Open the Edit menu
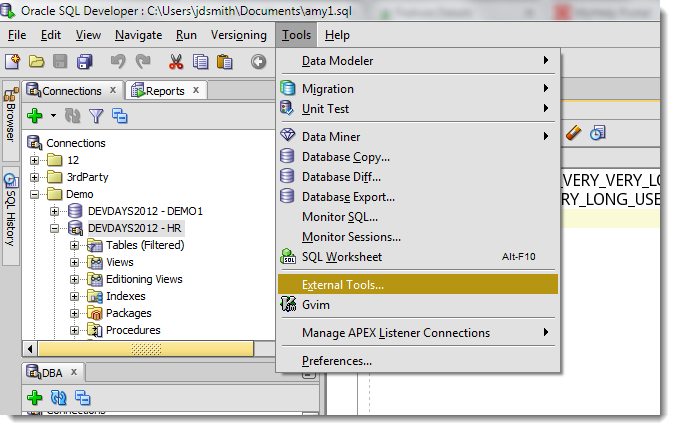Screen dimensions: 675x430 [51, 35]
